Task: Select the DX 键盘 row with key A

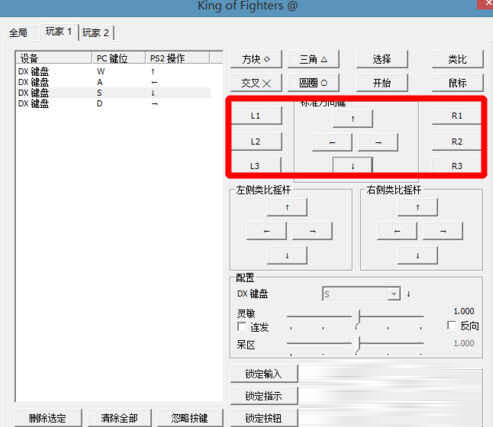Action: (114, 82)
